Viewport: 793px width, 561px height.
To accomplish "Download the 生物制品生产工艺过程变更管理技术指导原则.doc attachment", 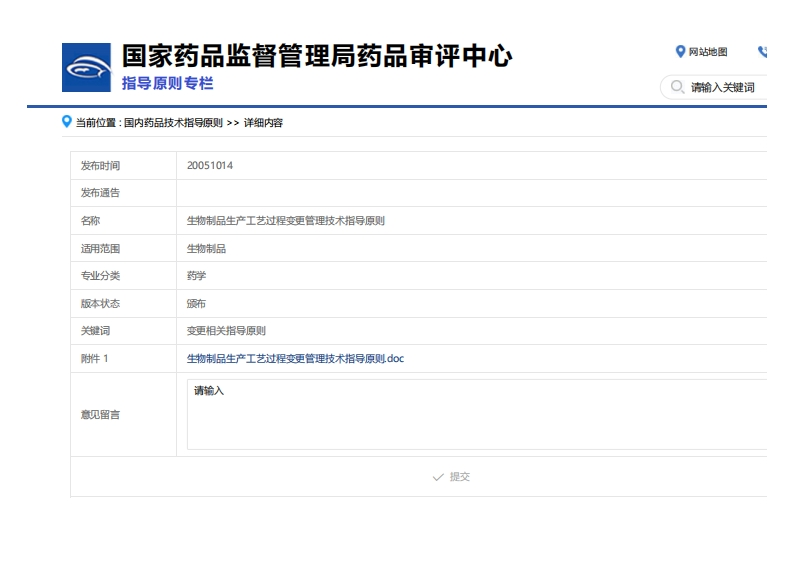I will point(295,358).
